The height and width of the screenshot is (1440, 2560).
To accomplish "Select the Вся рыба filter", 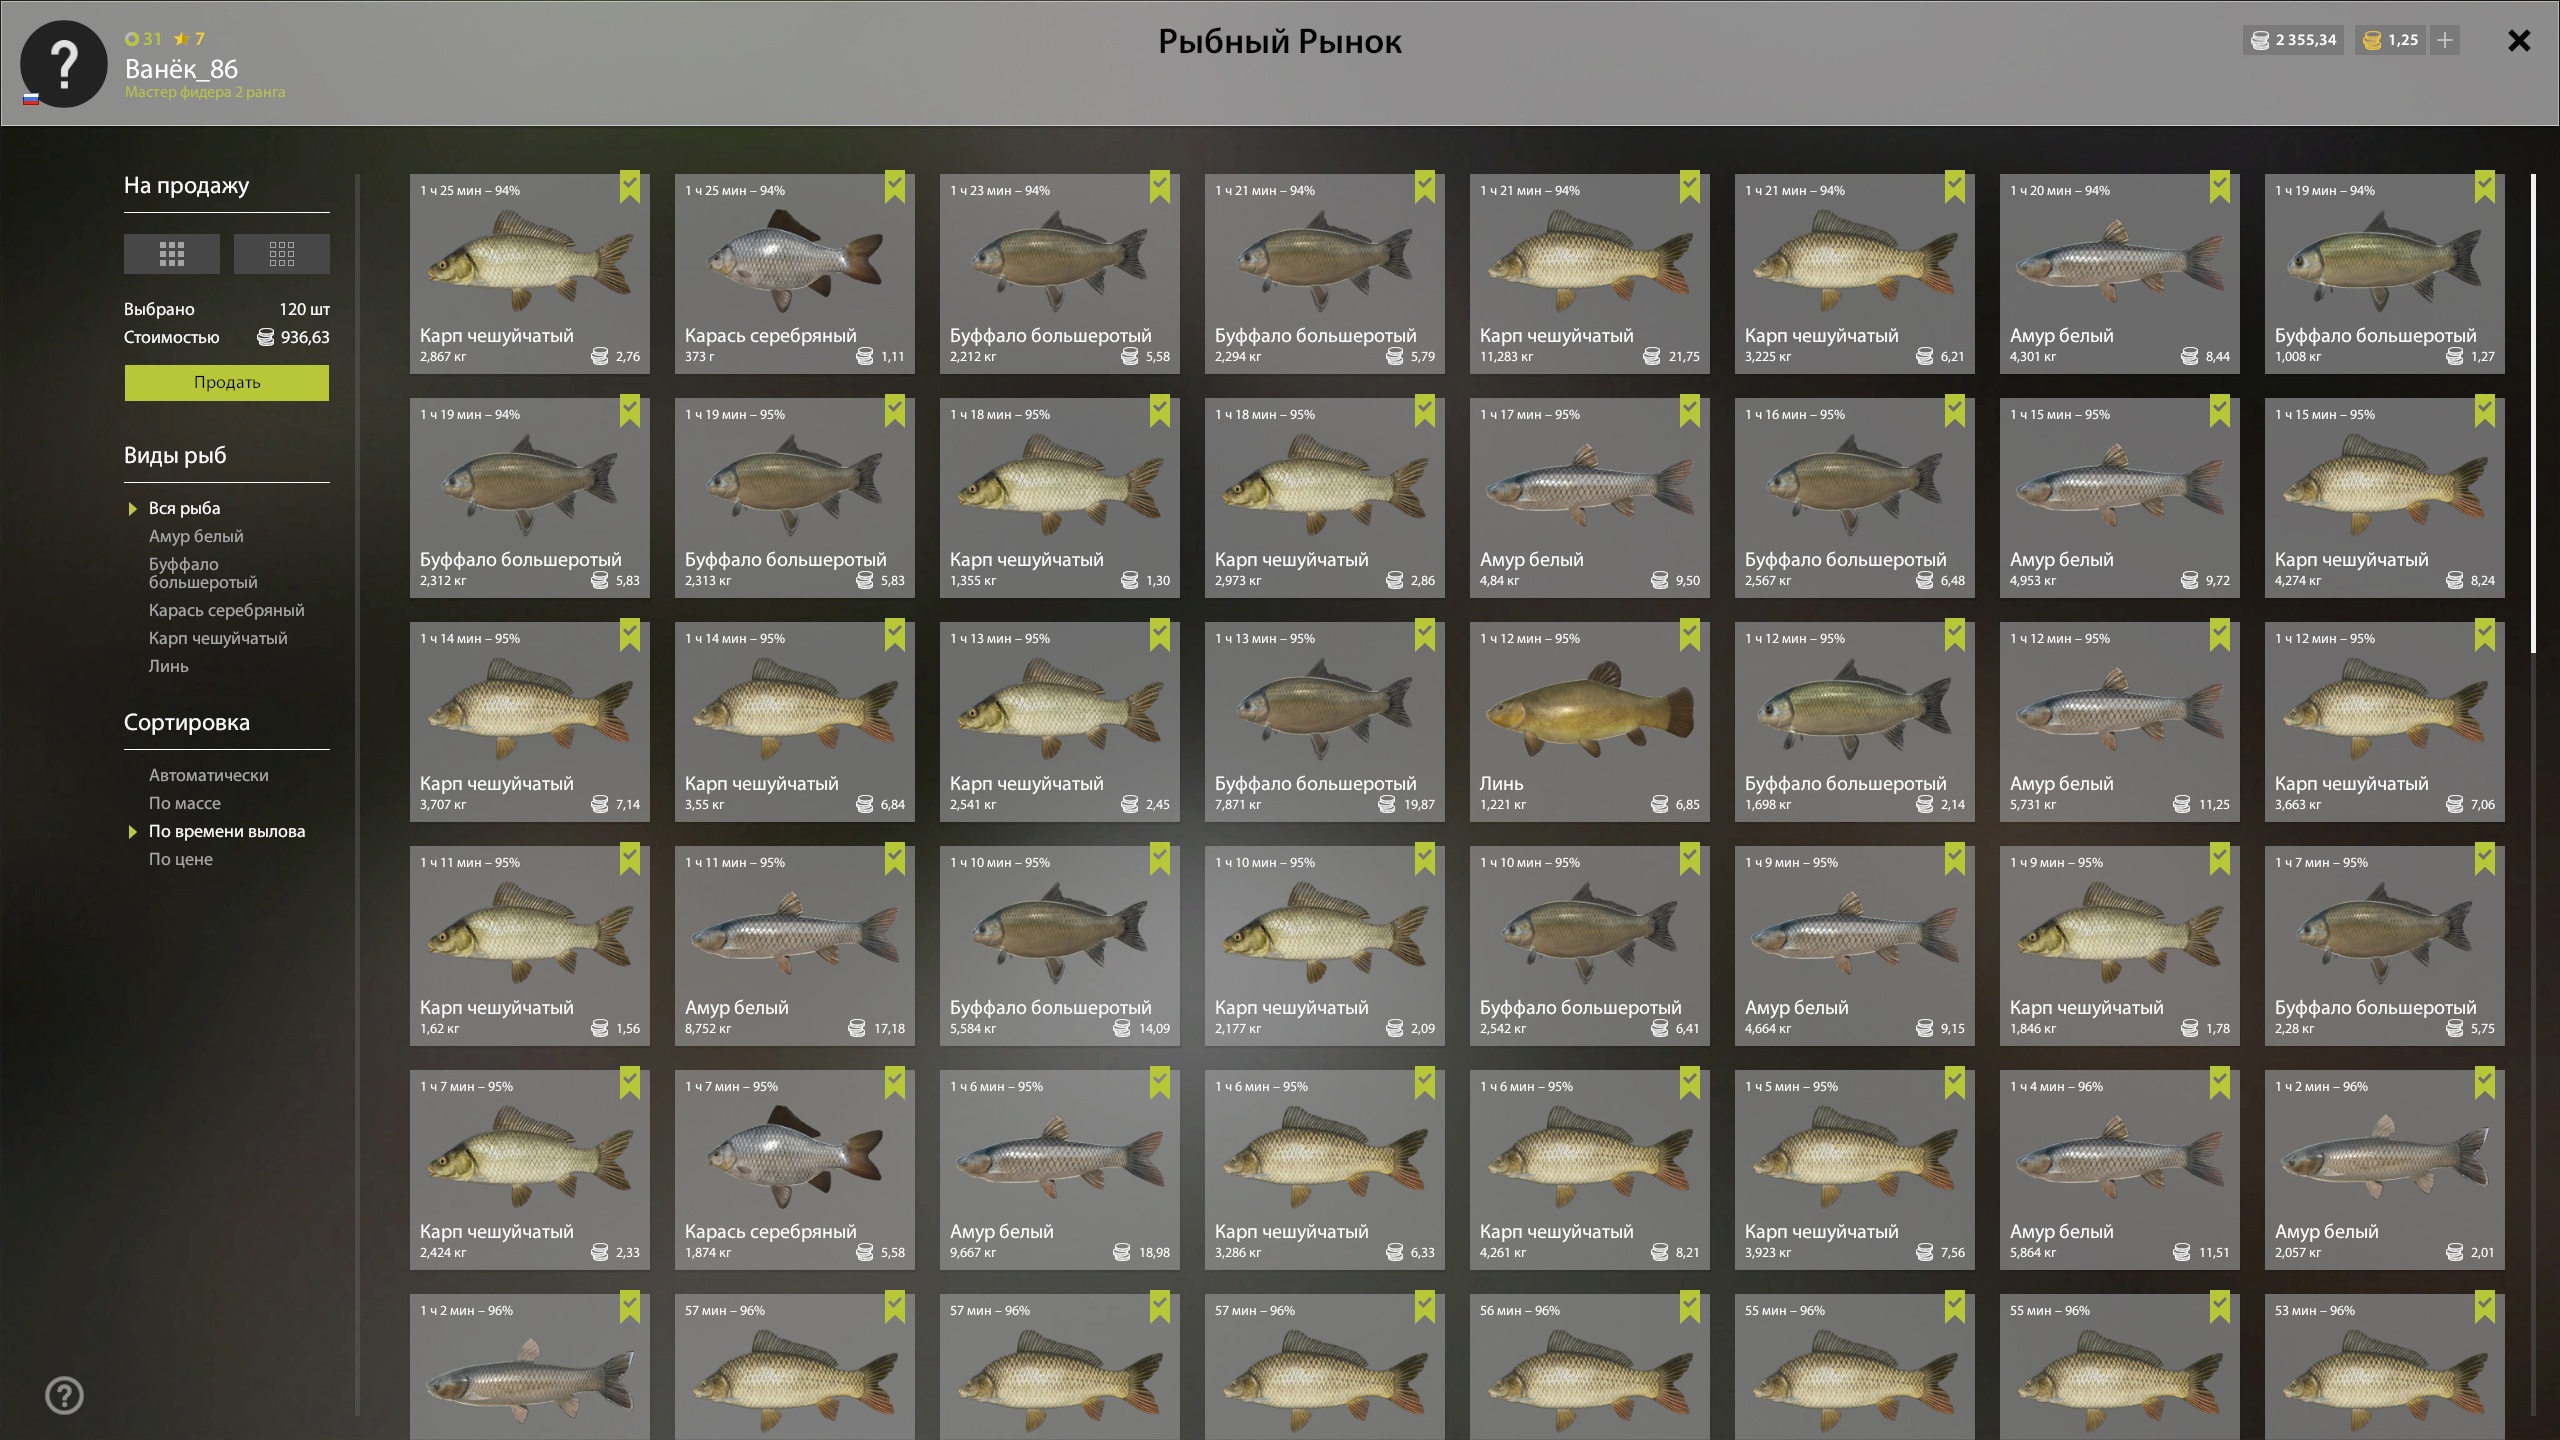I will (185, 508).
